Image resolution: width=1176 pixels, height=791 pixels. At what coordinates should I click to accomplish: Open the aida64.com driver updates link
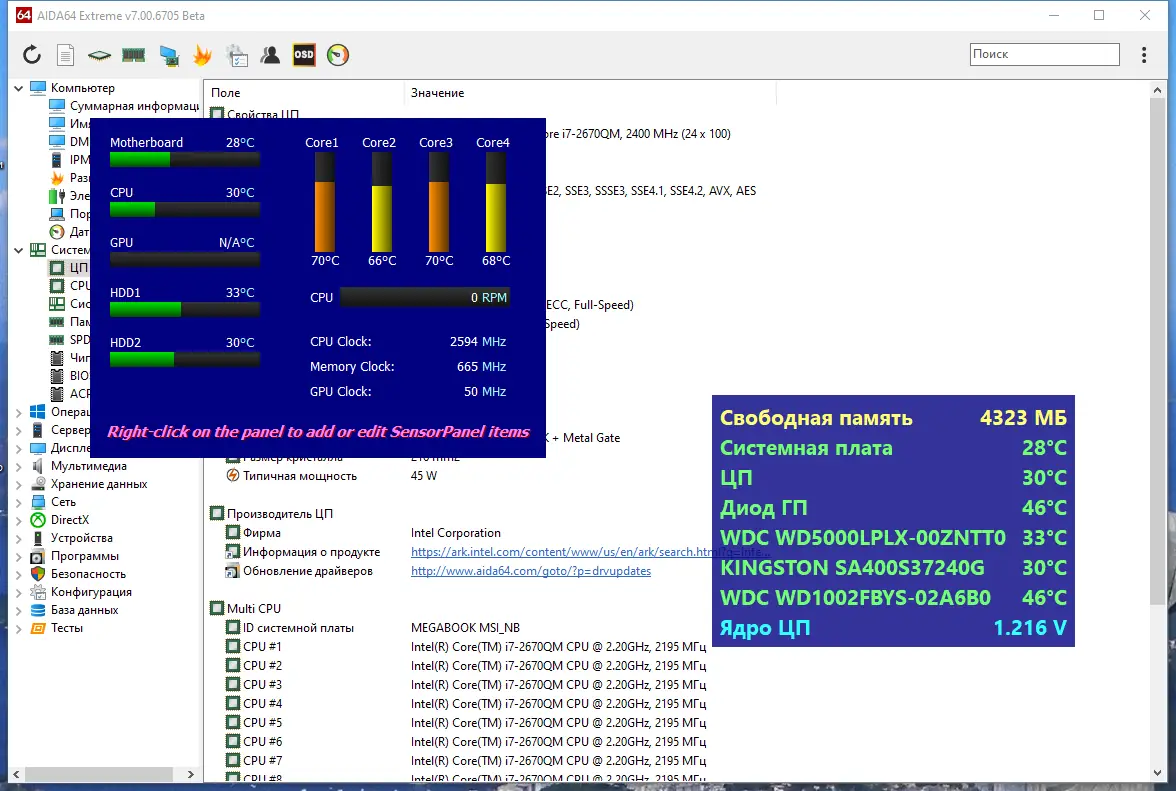point(531,571)
